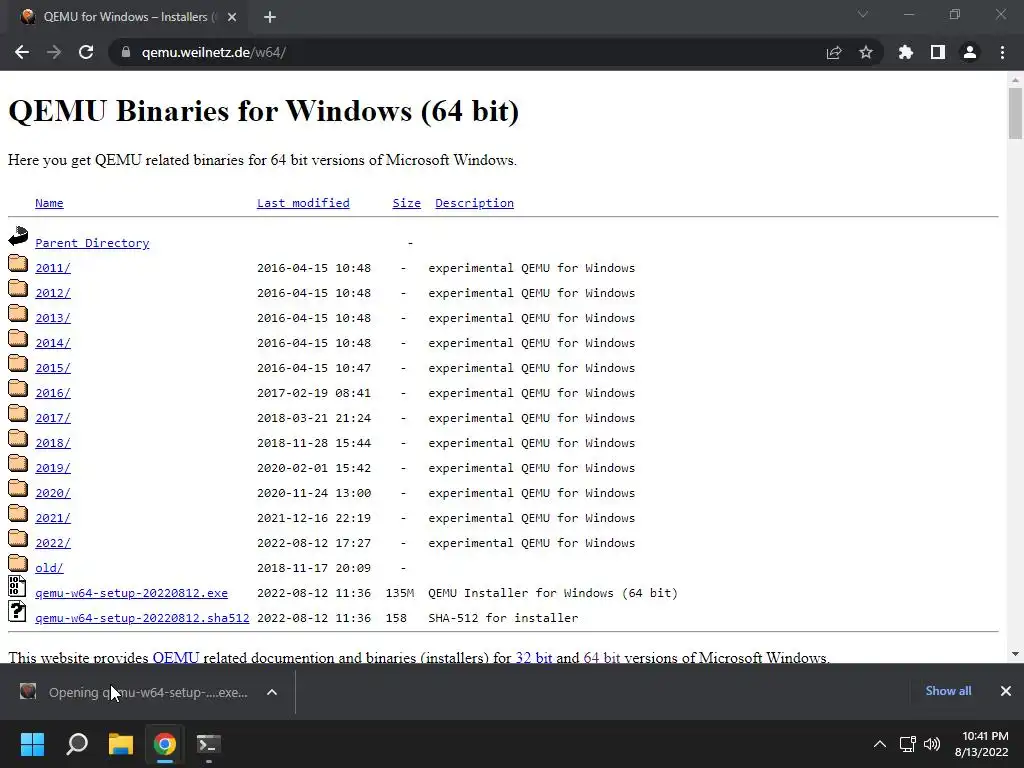Viewport: 1024px width, 768px height.
Task: Open the tab search chevron
Action: pyautogui.click(x=863, y=14)
